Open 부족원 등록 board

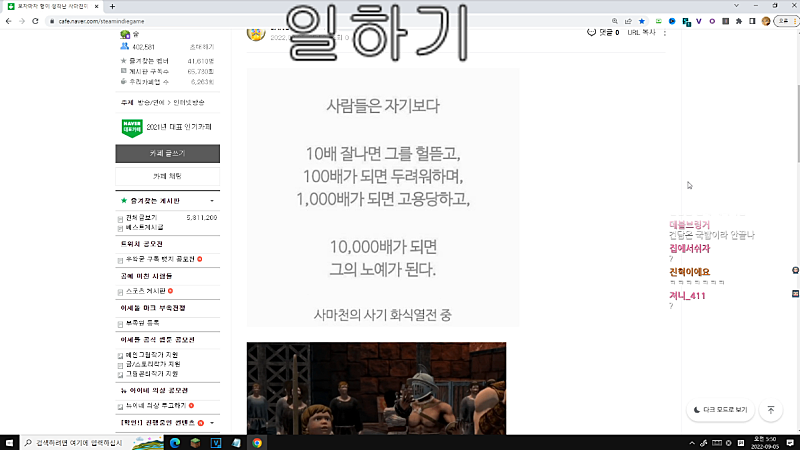142,323
